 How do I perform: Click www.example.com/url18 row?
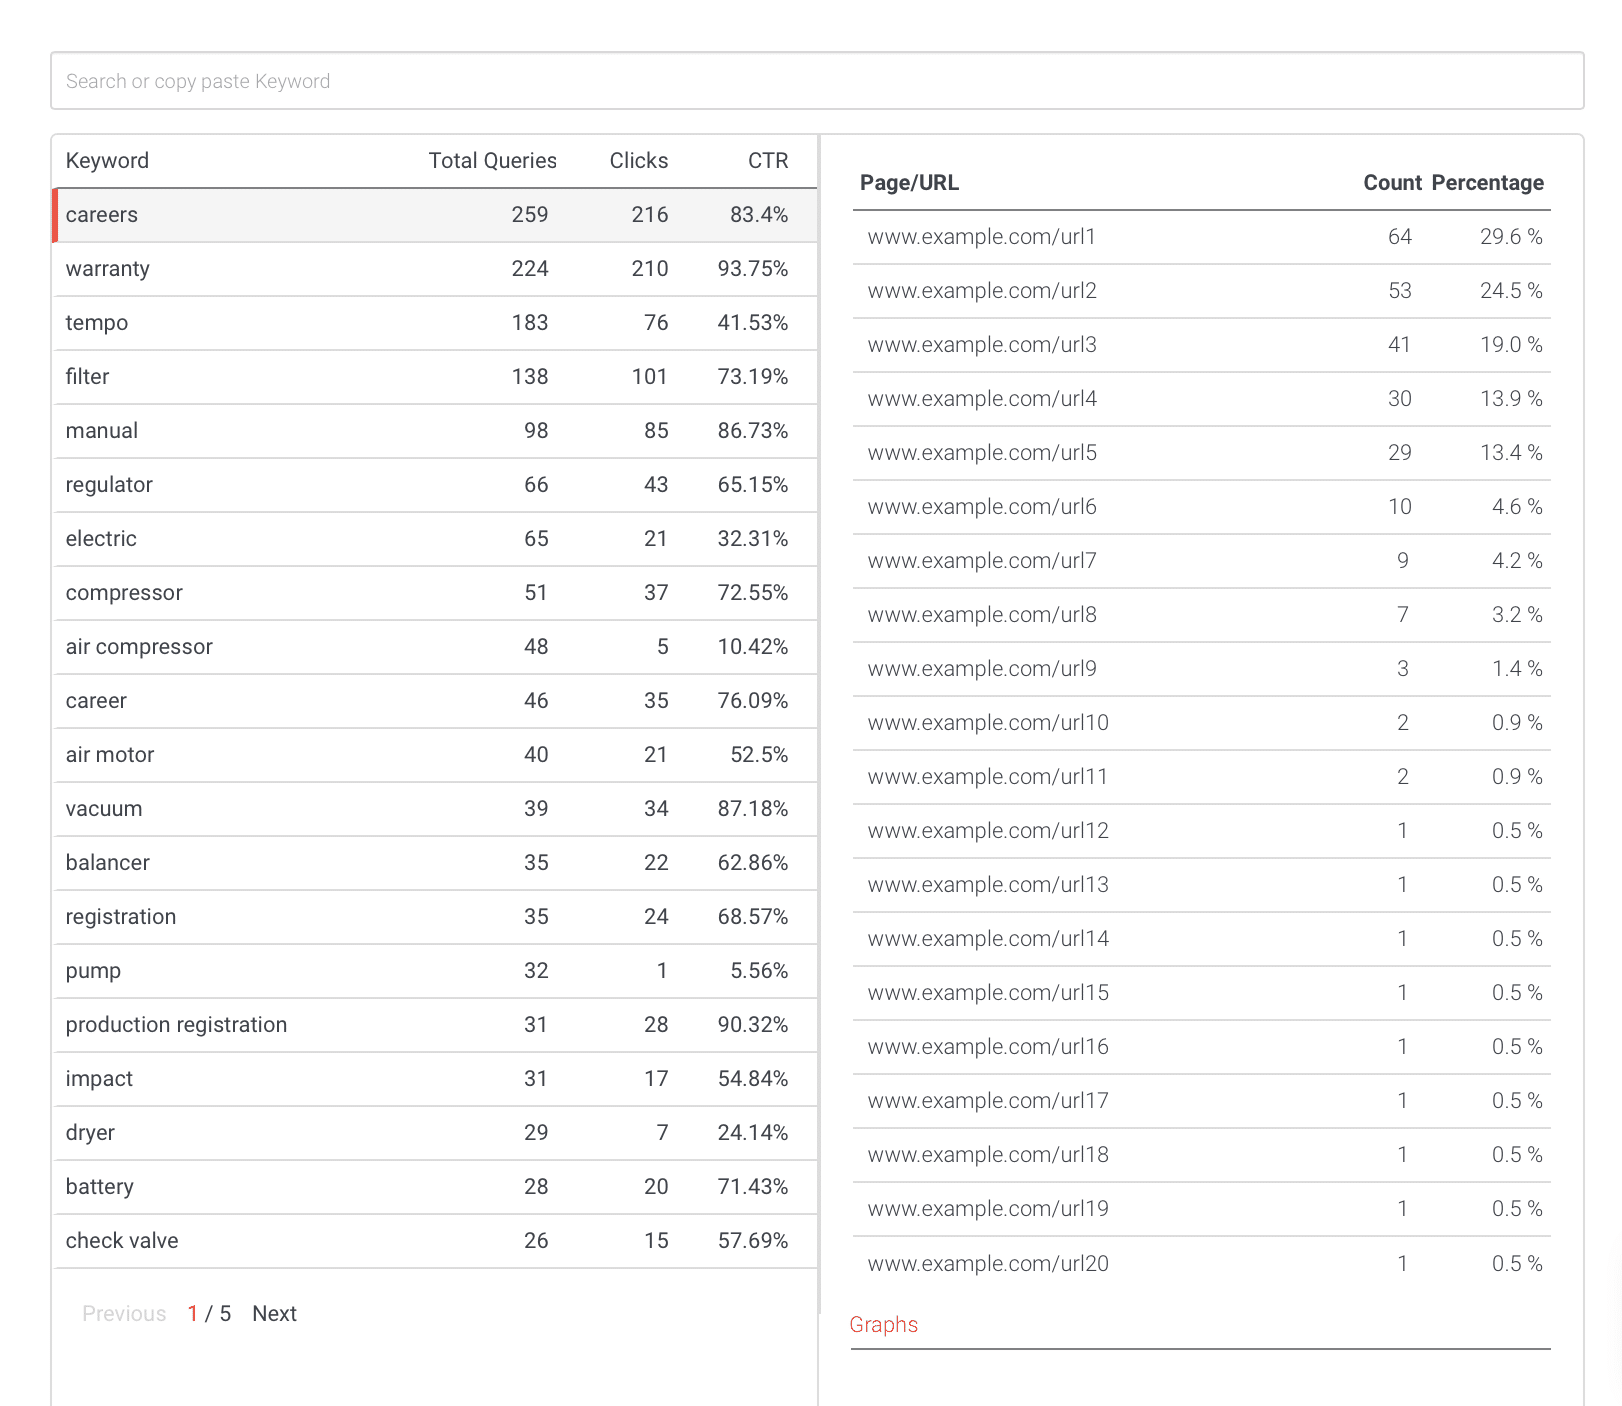click(x=1202, y=1155)
